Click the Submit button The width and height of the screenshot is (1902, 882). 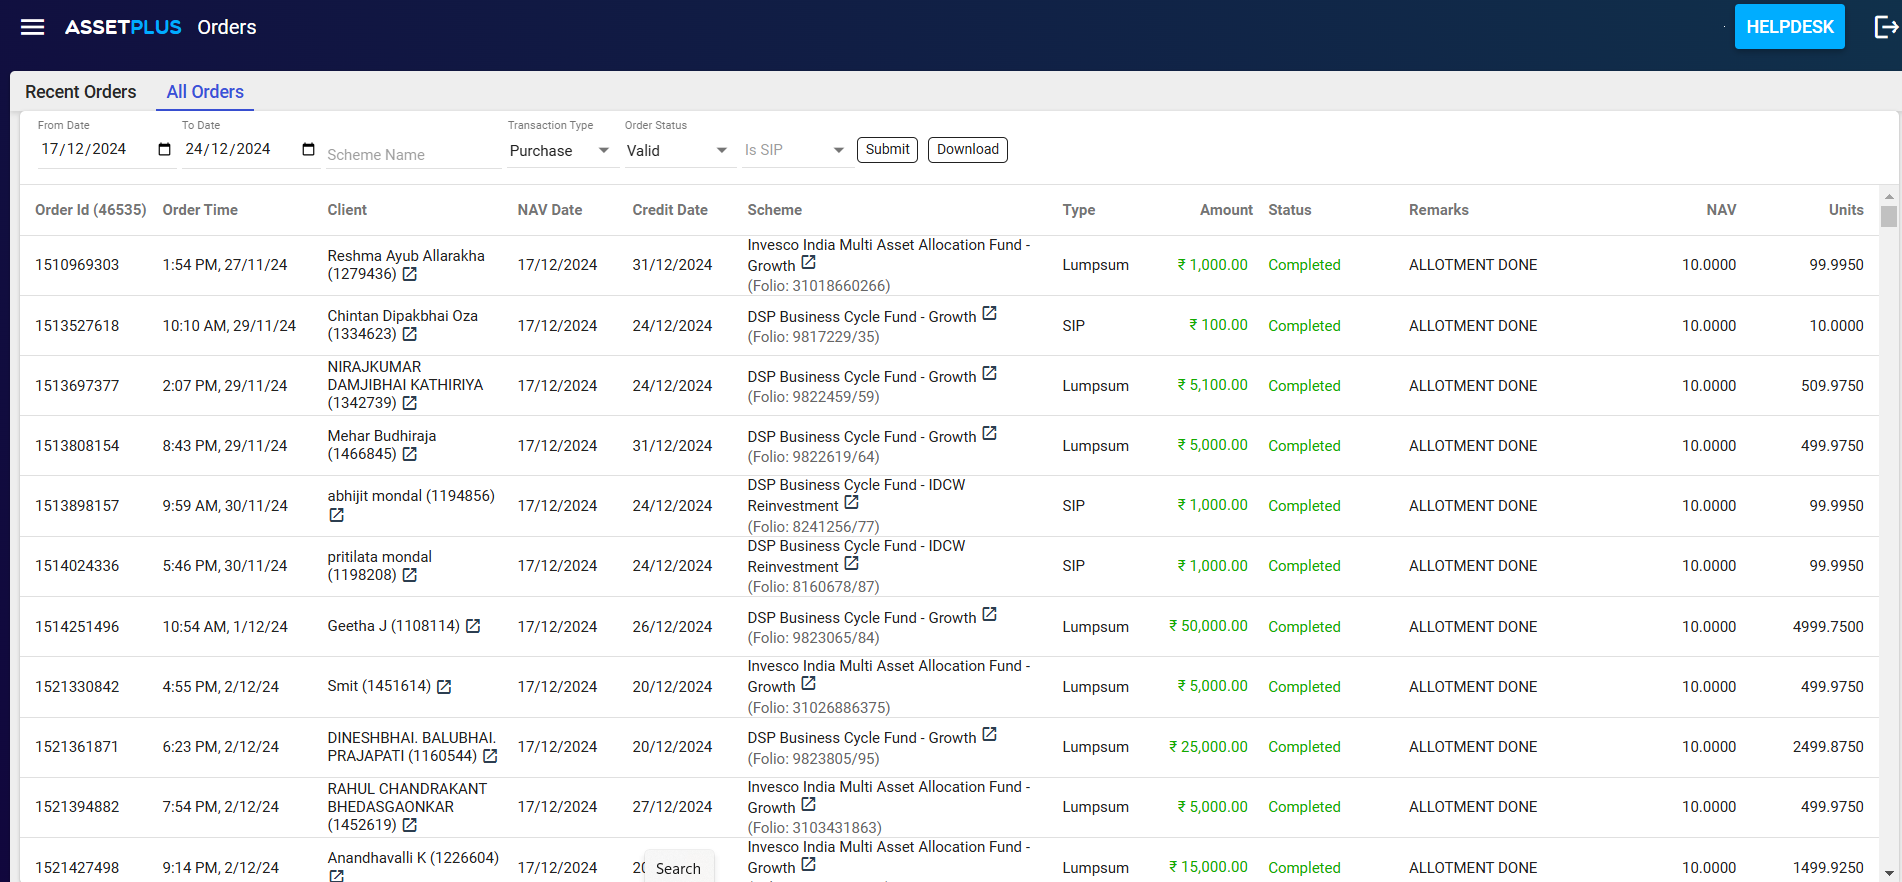(888, 150)
